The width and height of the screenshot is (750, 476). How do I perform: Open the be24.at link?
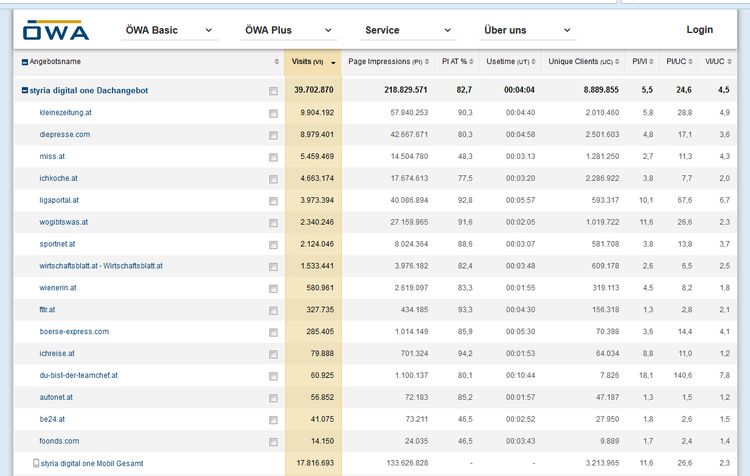click(52, 419)
